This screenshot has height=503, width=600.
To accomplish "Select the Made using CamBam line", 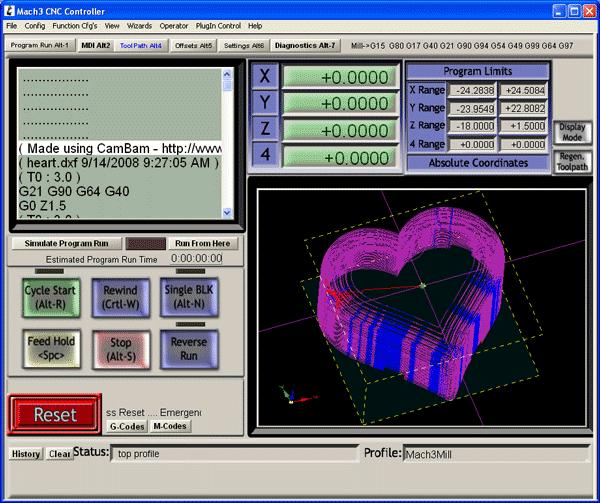I will pos(120,148).
